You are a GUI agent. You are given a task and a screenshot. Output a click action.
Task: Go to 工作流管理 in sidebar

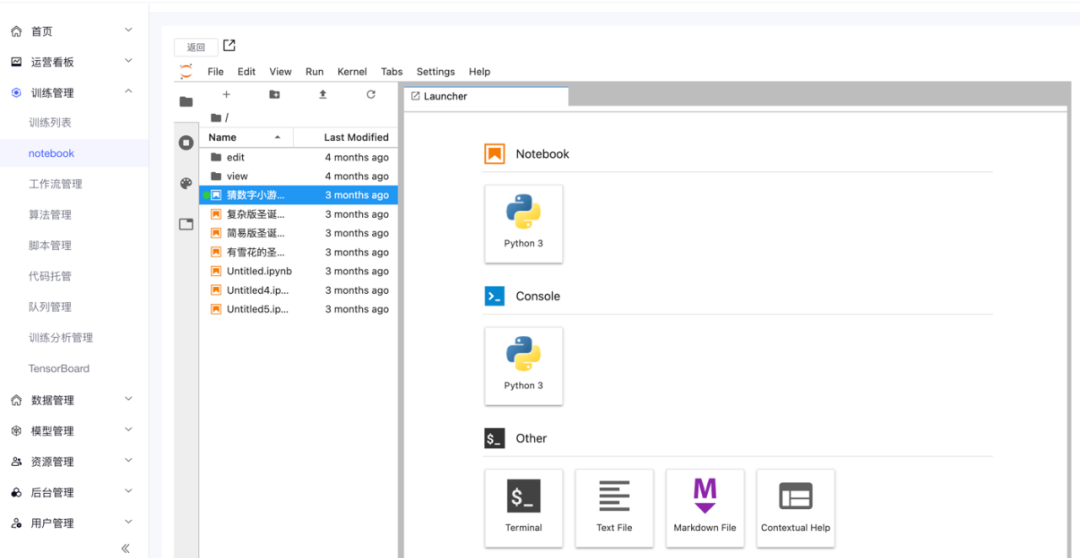56,184
